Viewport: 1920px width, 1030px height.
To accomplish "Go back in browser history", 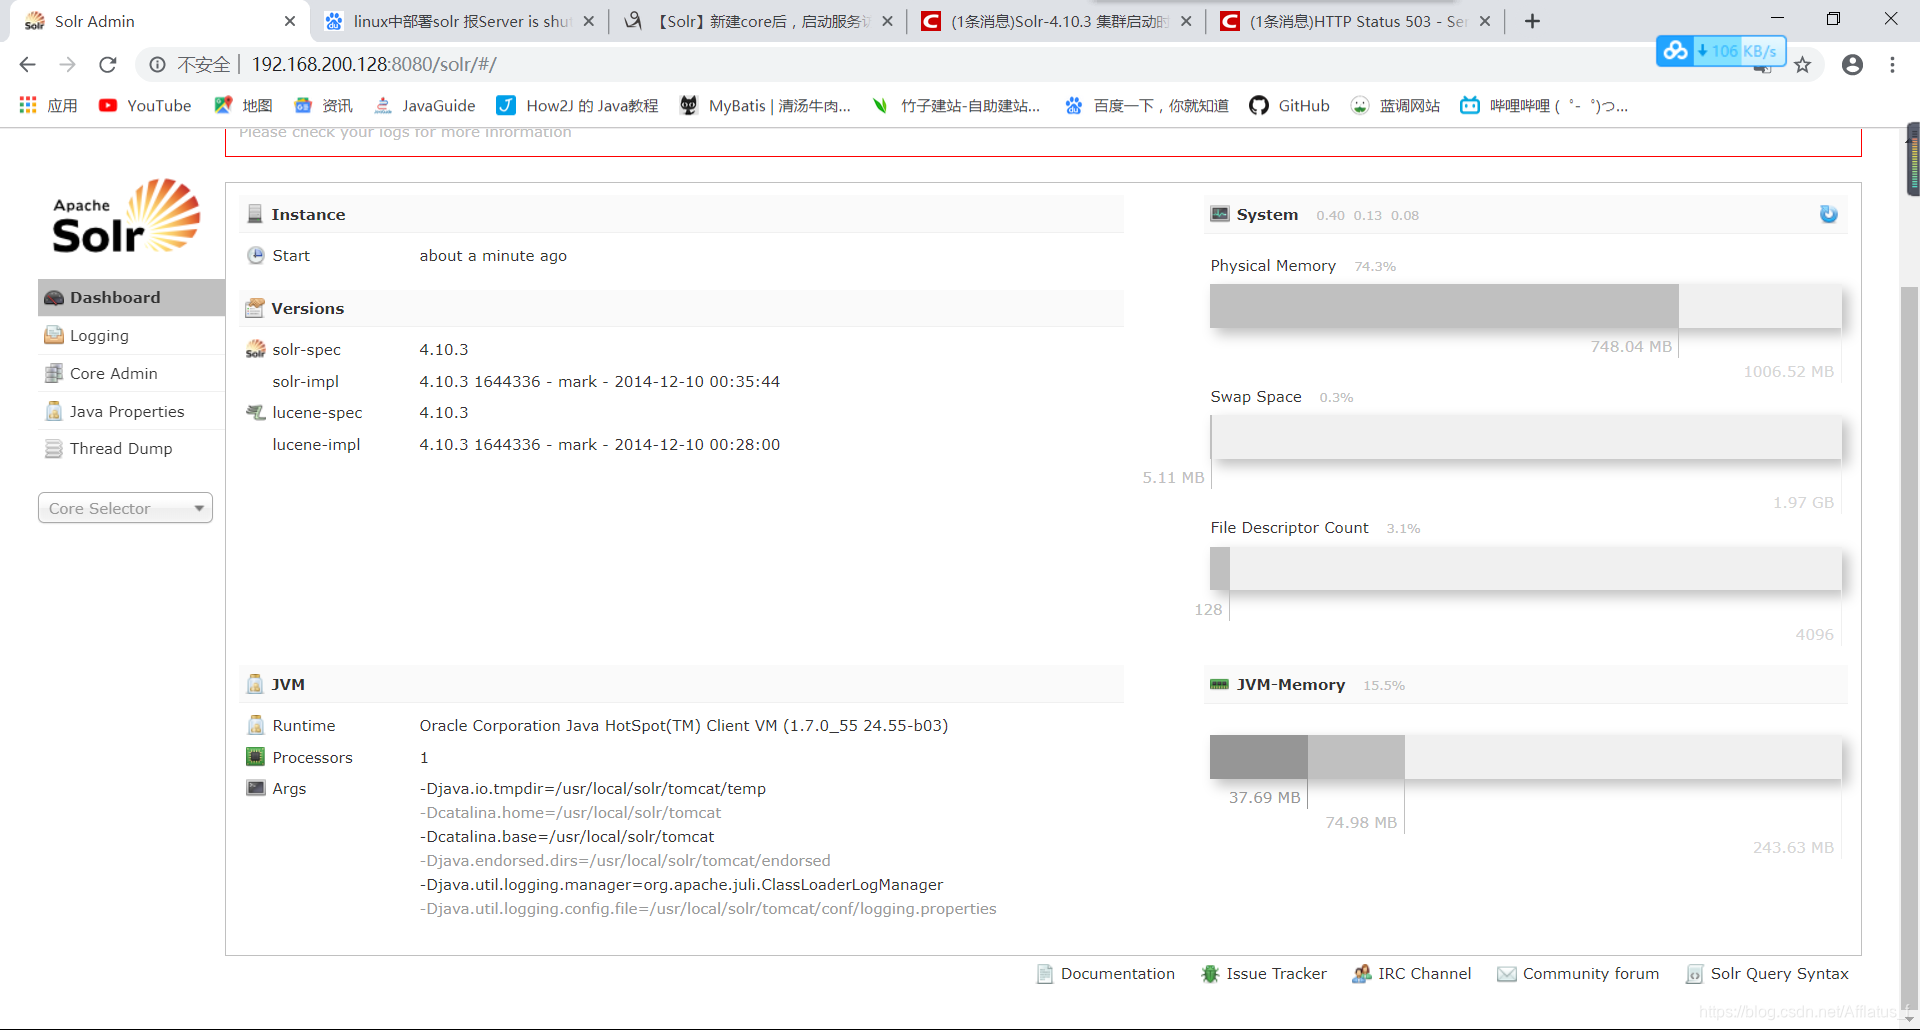I will pos(27,64).
